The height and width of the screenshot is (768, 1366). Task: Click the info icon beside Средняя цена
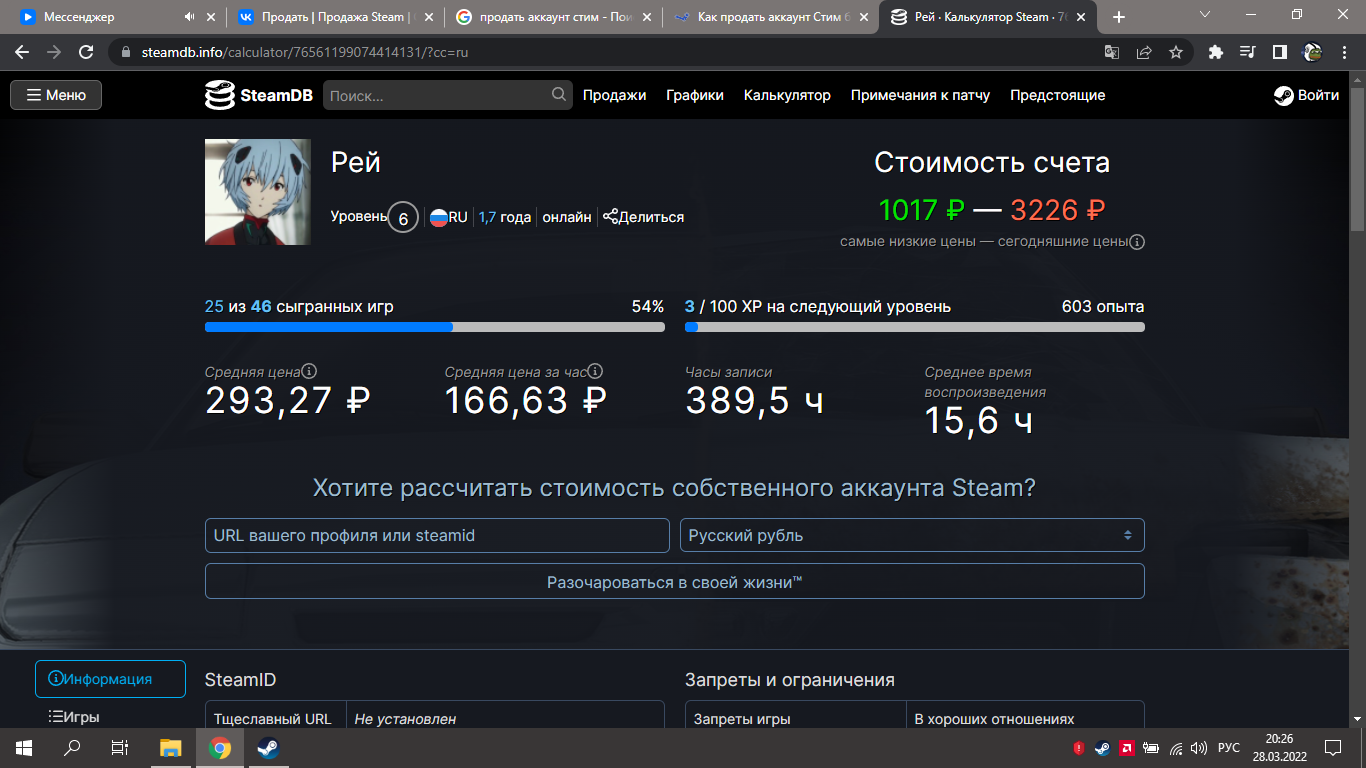point(310,371)
